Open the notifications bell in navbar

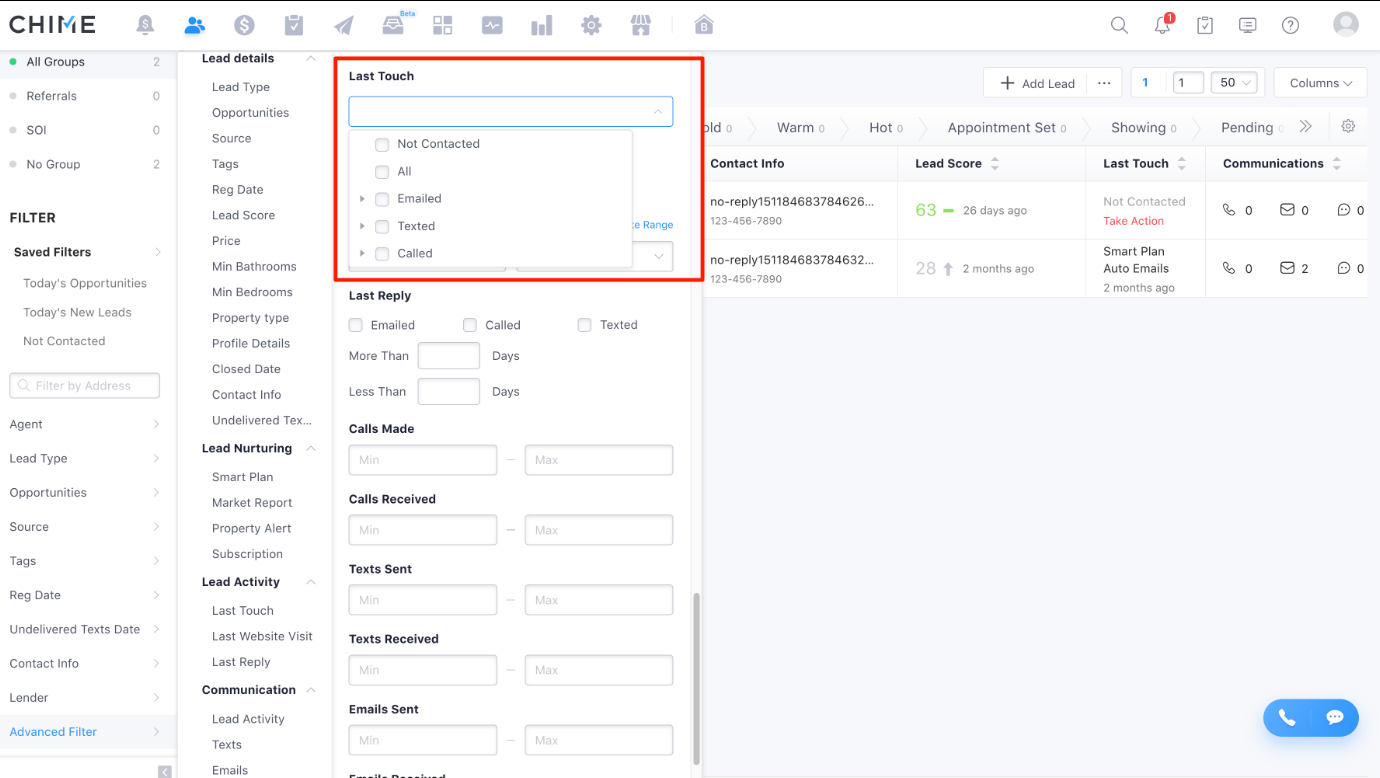(146, 25)
